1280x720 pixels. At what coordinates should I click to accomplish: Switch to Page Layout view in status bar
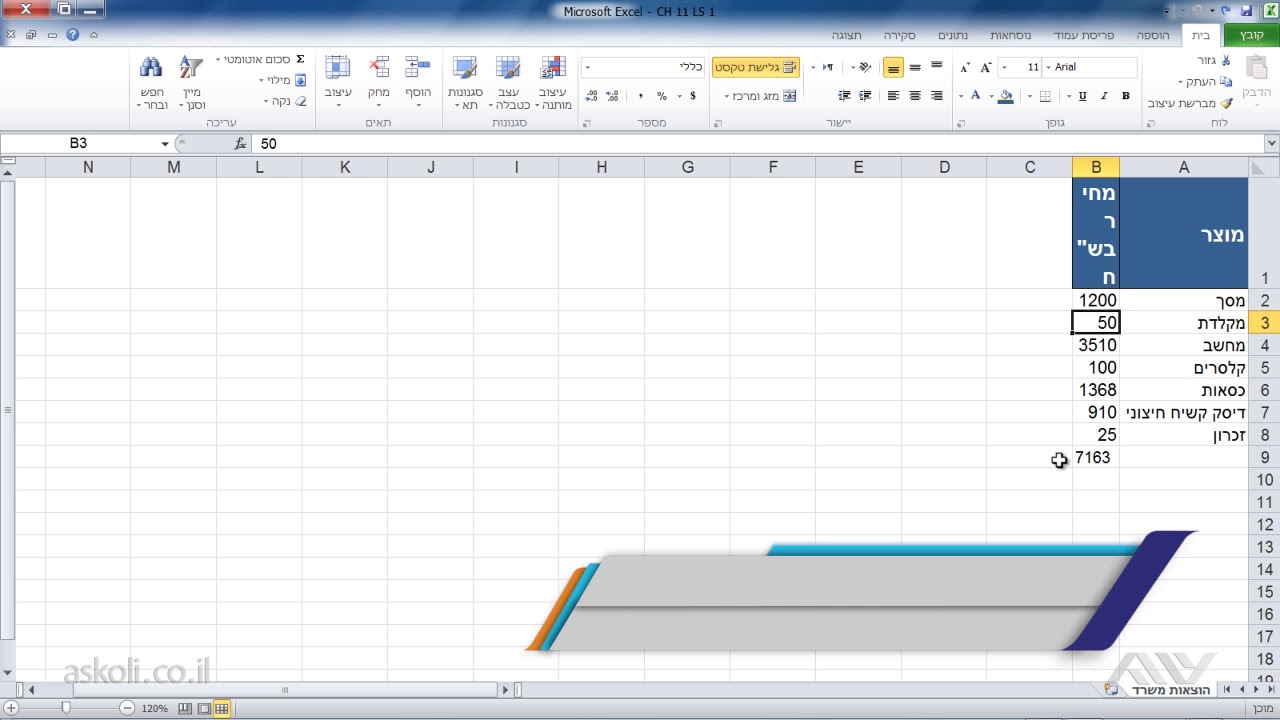(203, 708)
